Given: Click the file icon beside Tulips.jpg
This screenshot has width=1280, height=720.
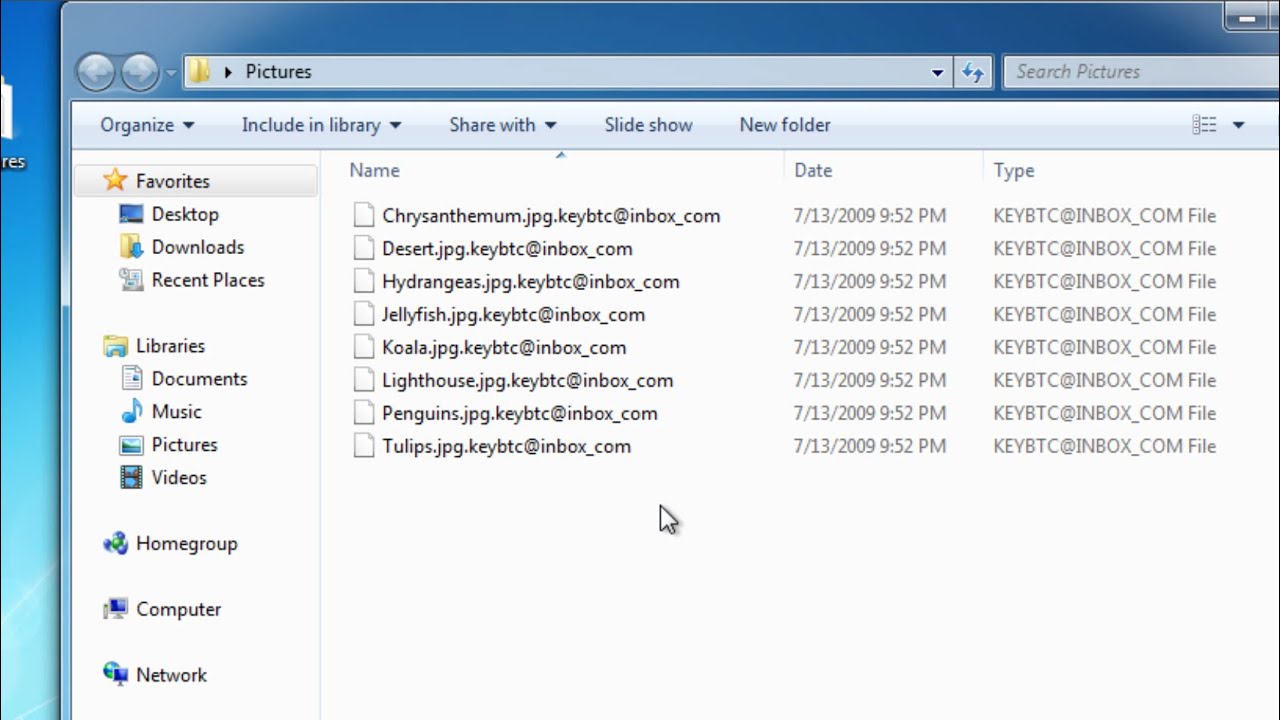Looking at the screenshot, I should coord(364,446).
